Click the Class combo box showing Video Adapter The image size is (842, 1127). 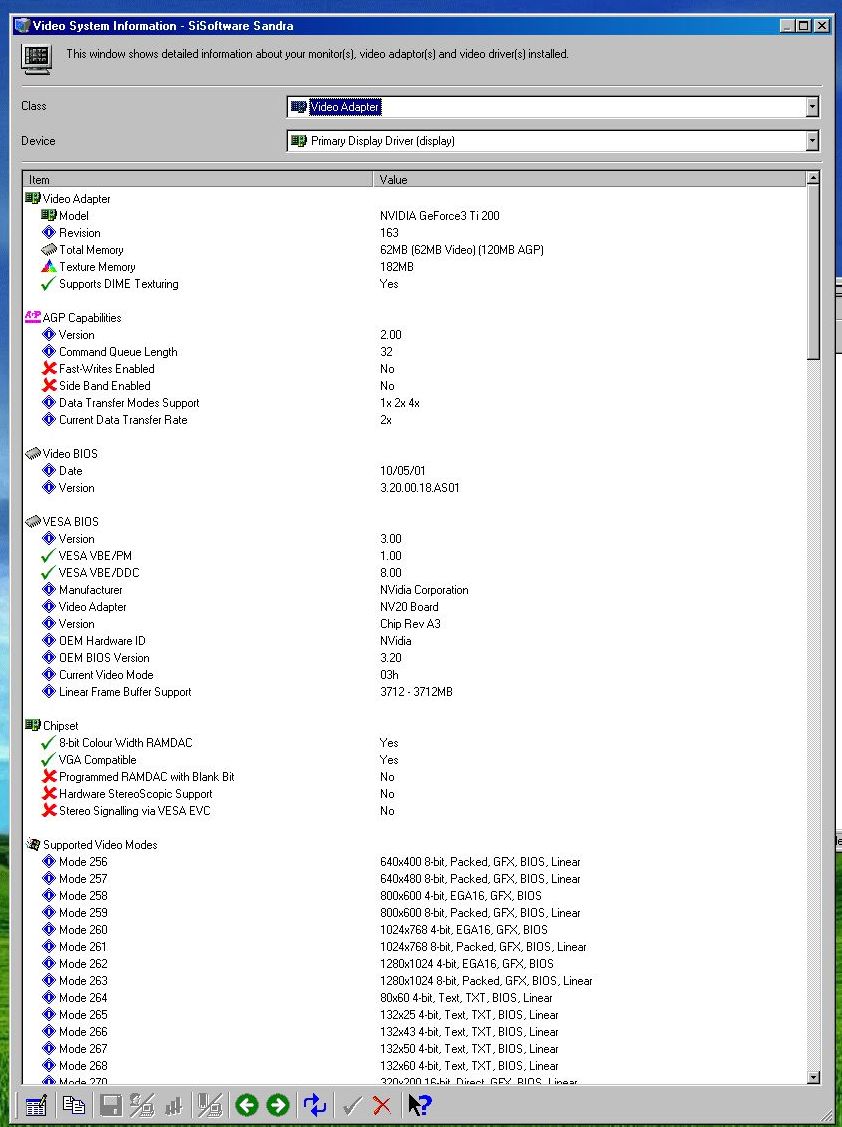click(552, 106)
